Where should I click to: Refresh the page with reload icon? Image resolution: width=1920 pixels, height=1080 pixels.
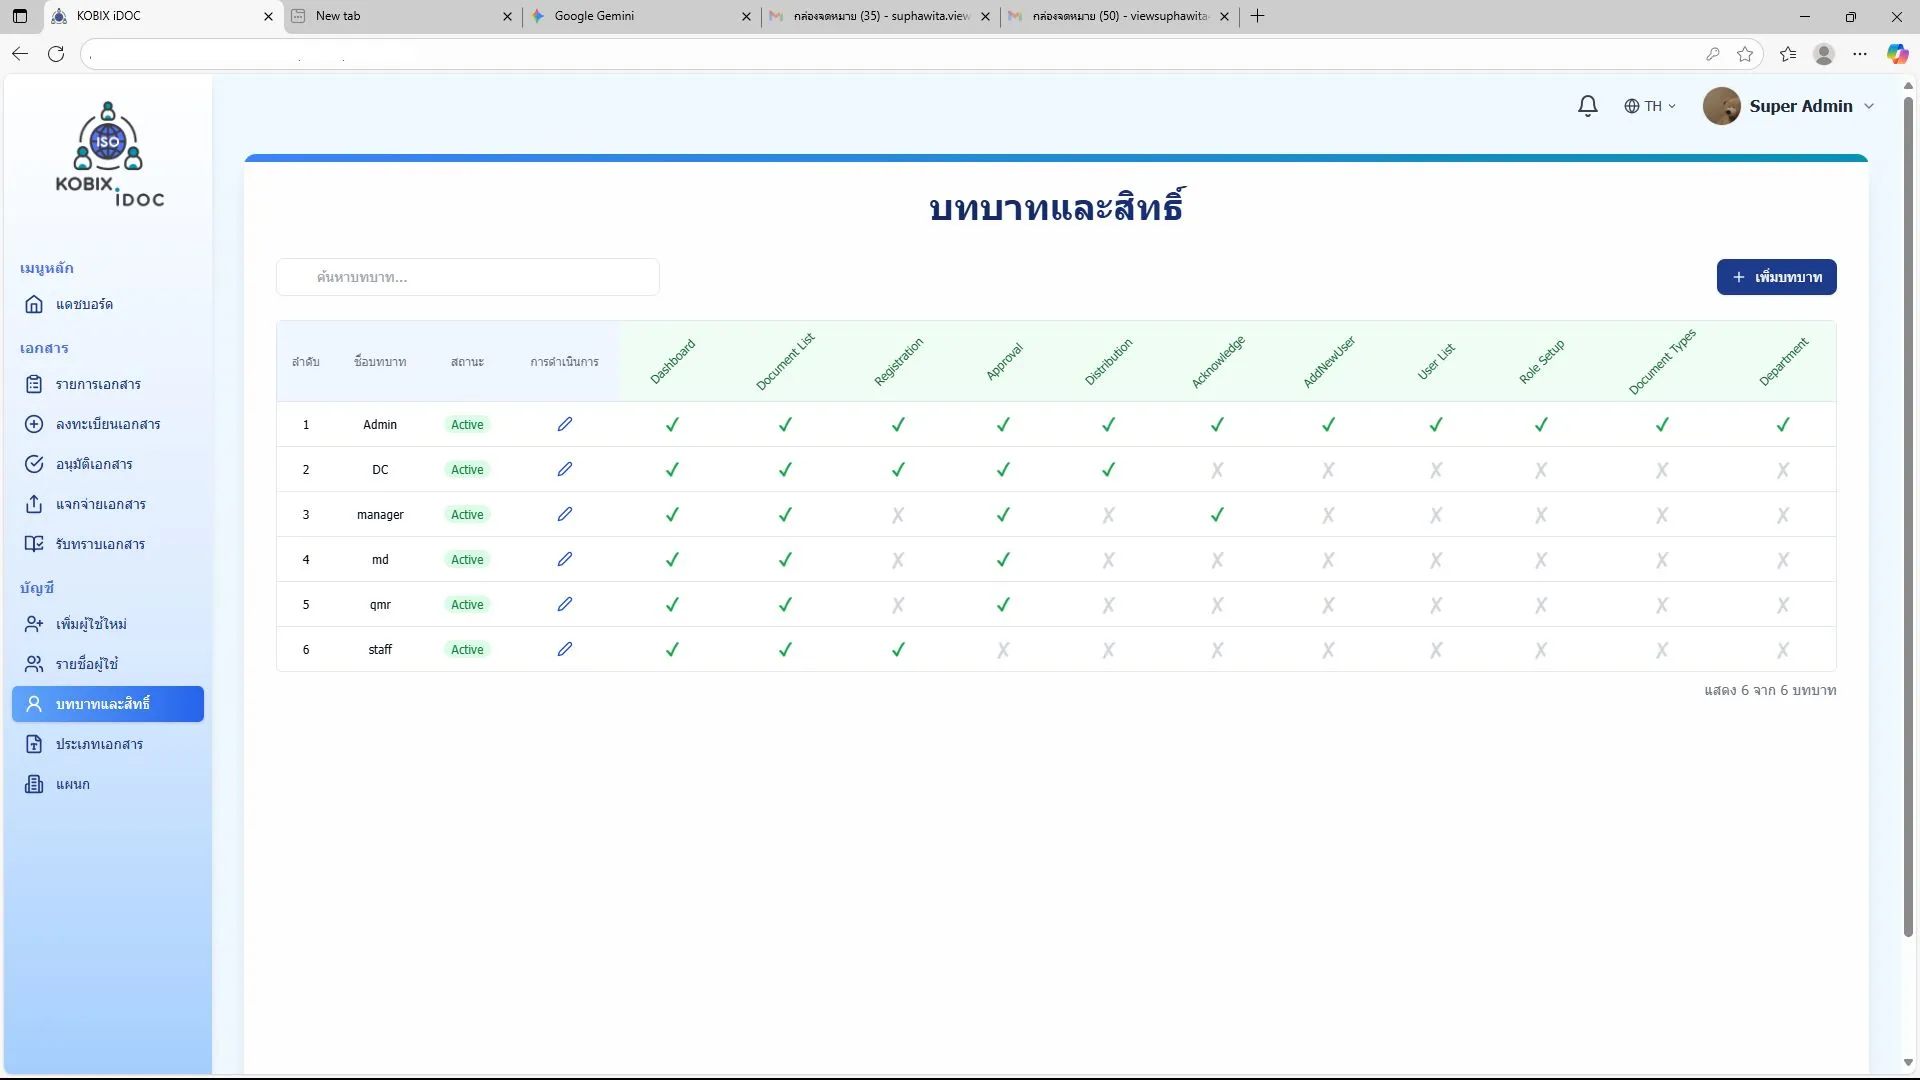(x=56, y=54)
